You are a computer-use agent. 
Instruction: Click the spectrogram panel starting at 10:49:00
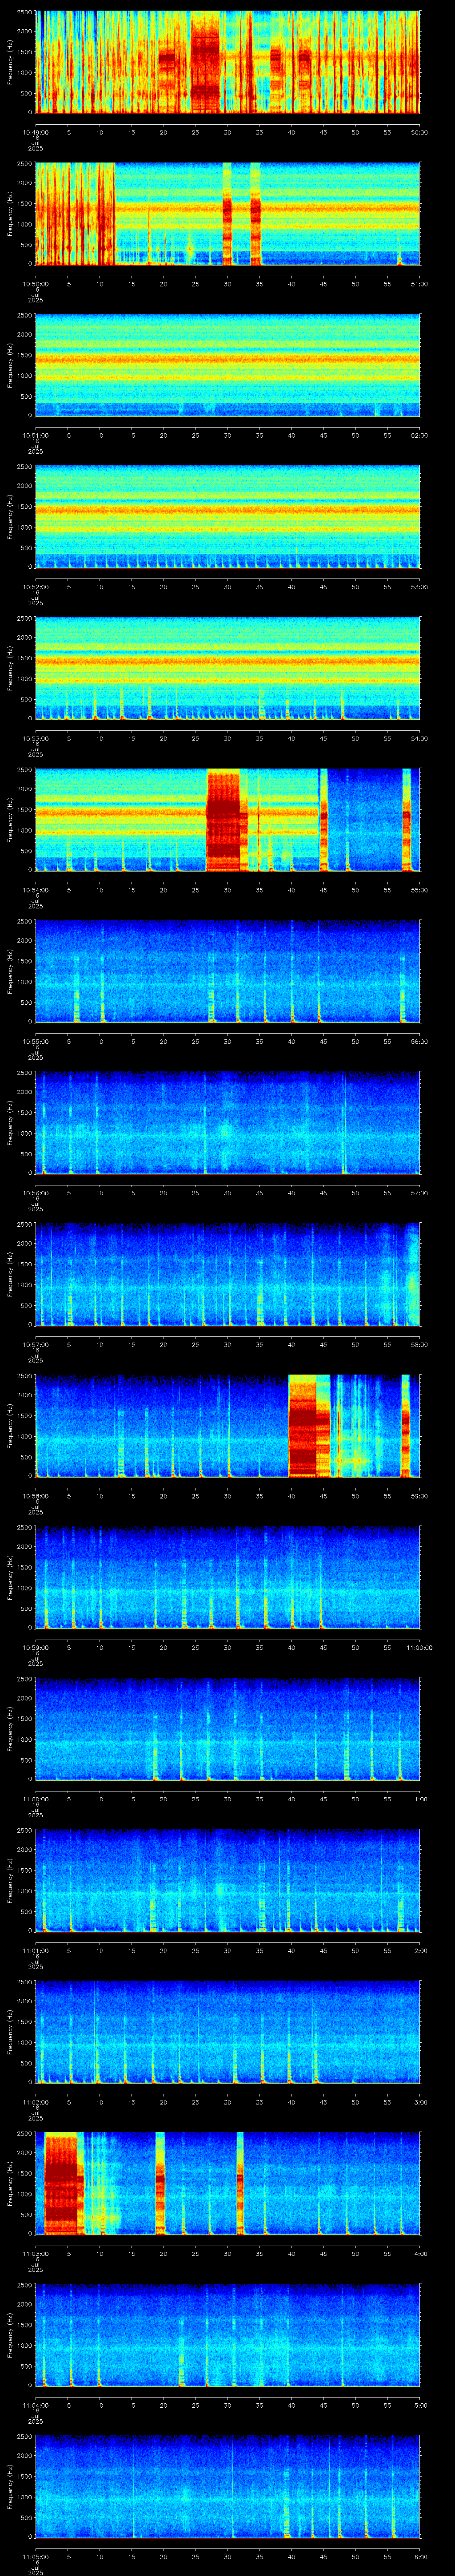coord(228,62)
